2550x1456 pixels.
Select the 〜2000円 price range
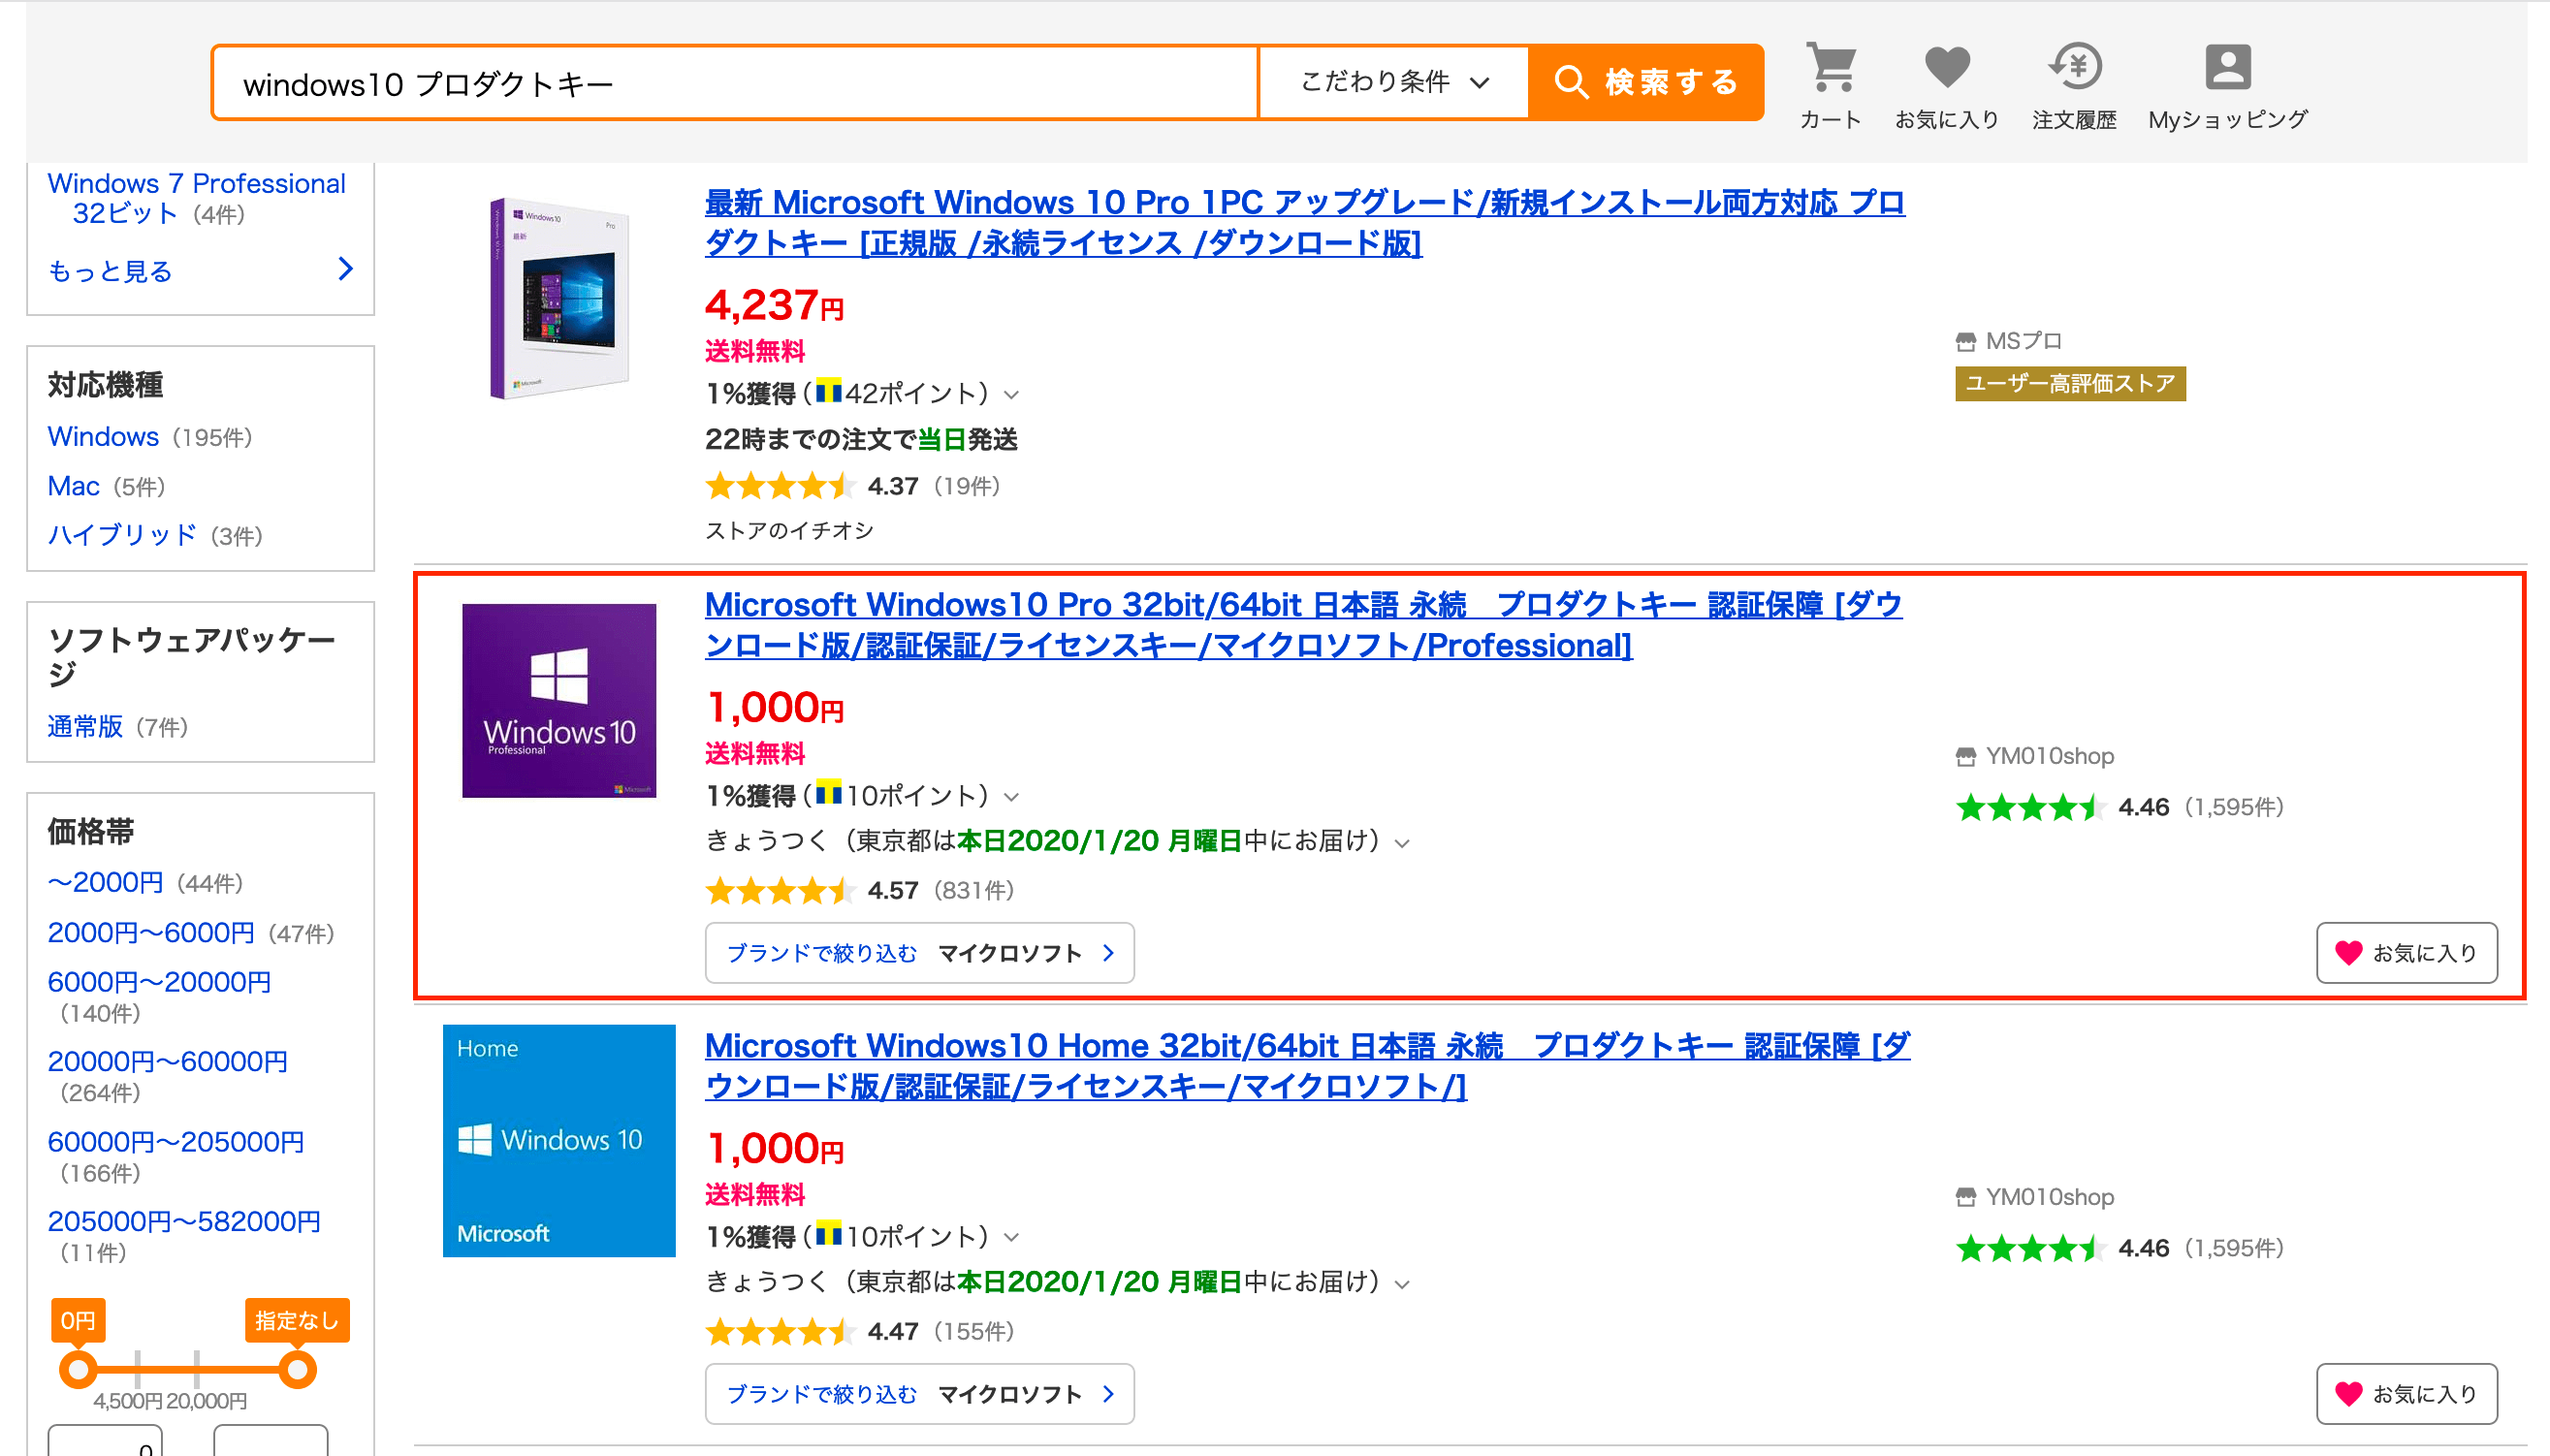pos(105,882)
